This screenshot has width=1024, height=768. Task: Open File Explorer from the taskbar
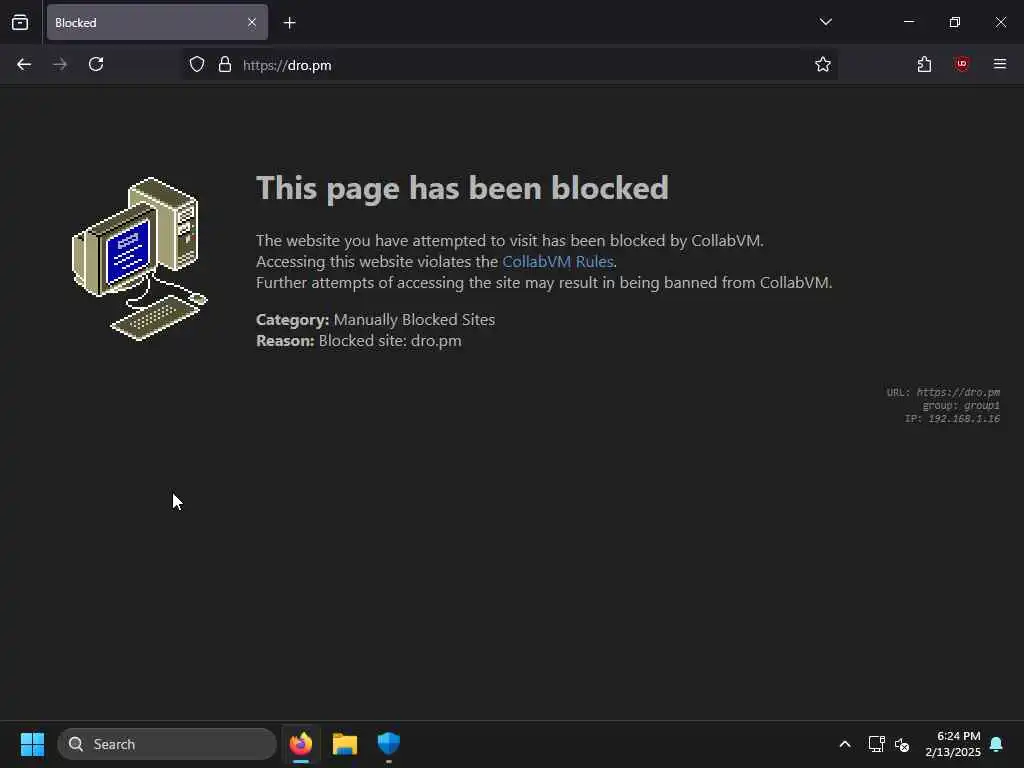345,744
